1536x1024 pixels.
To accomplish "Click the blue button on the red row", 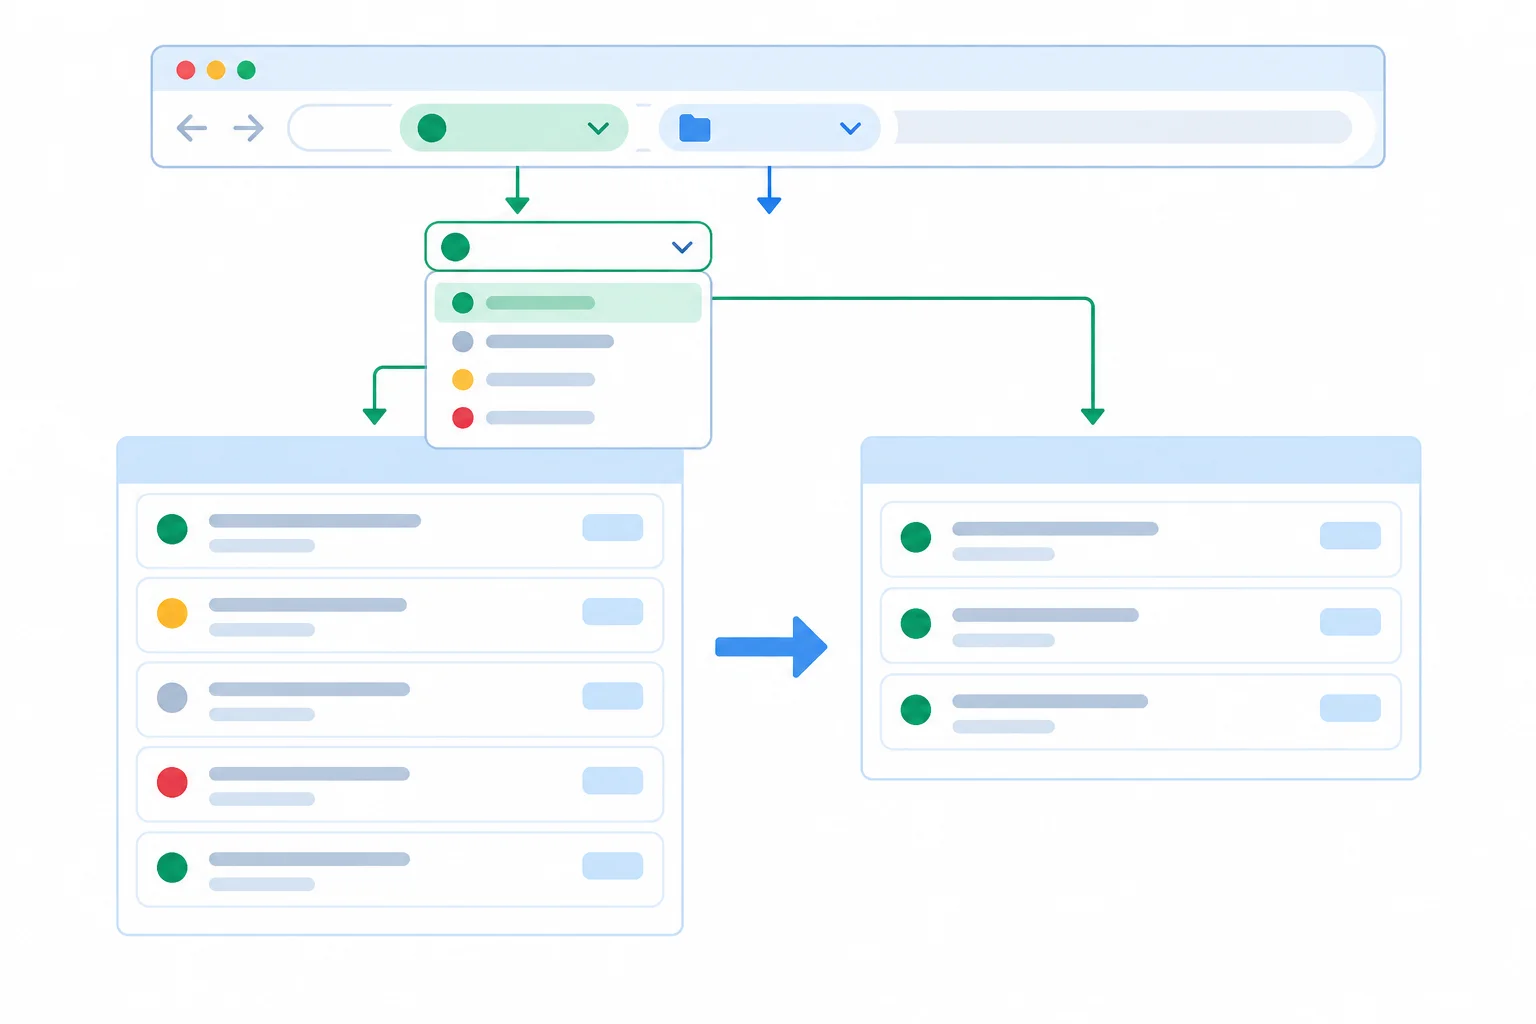I will click(613, 781).
